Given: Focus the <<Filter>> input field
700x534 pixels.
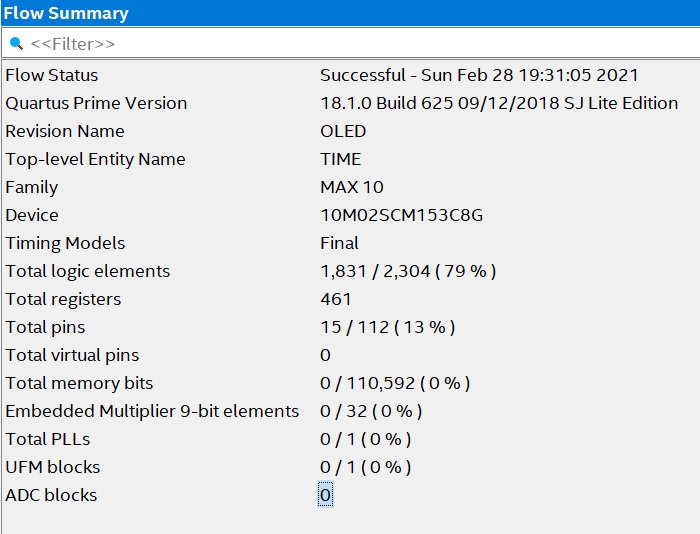Looking at the screenshot, I should 351,43.
